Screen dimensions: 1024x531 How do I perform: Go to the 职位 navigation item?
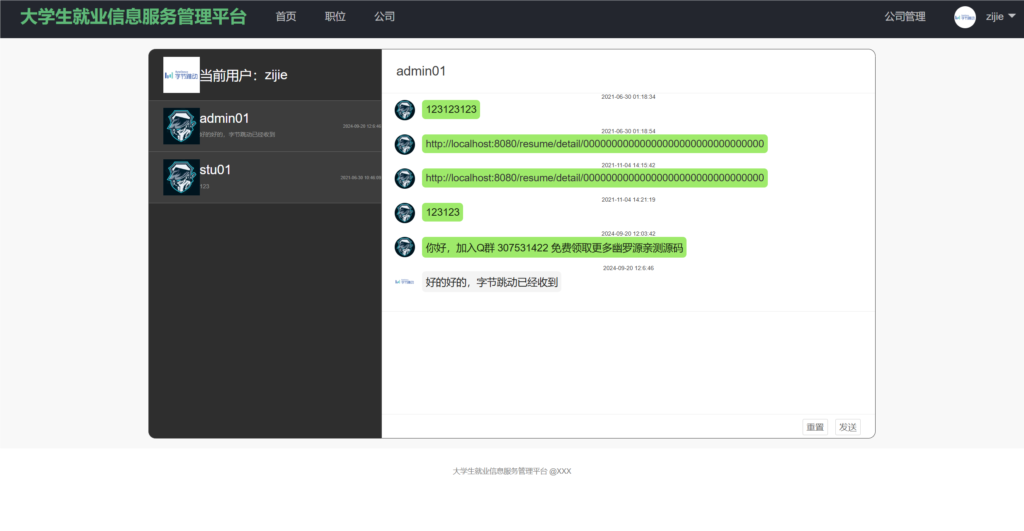click(x=335, y=17)
